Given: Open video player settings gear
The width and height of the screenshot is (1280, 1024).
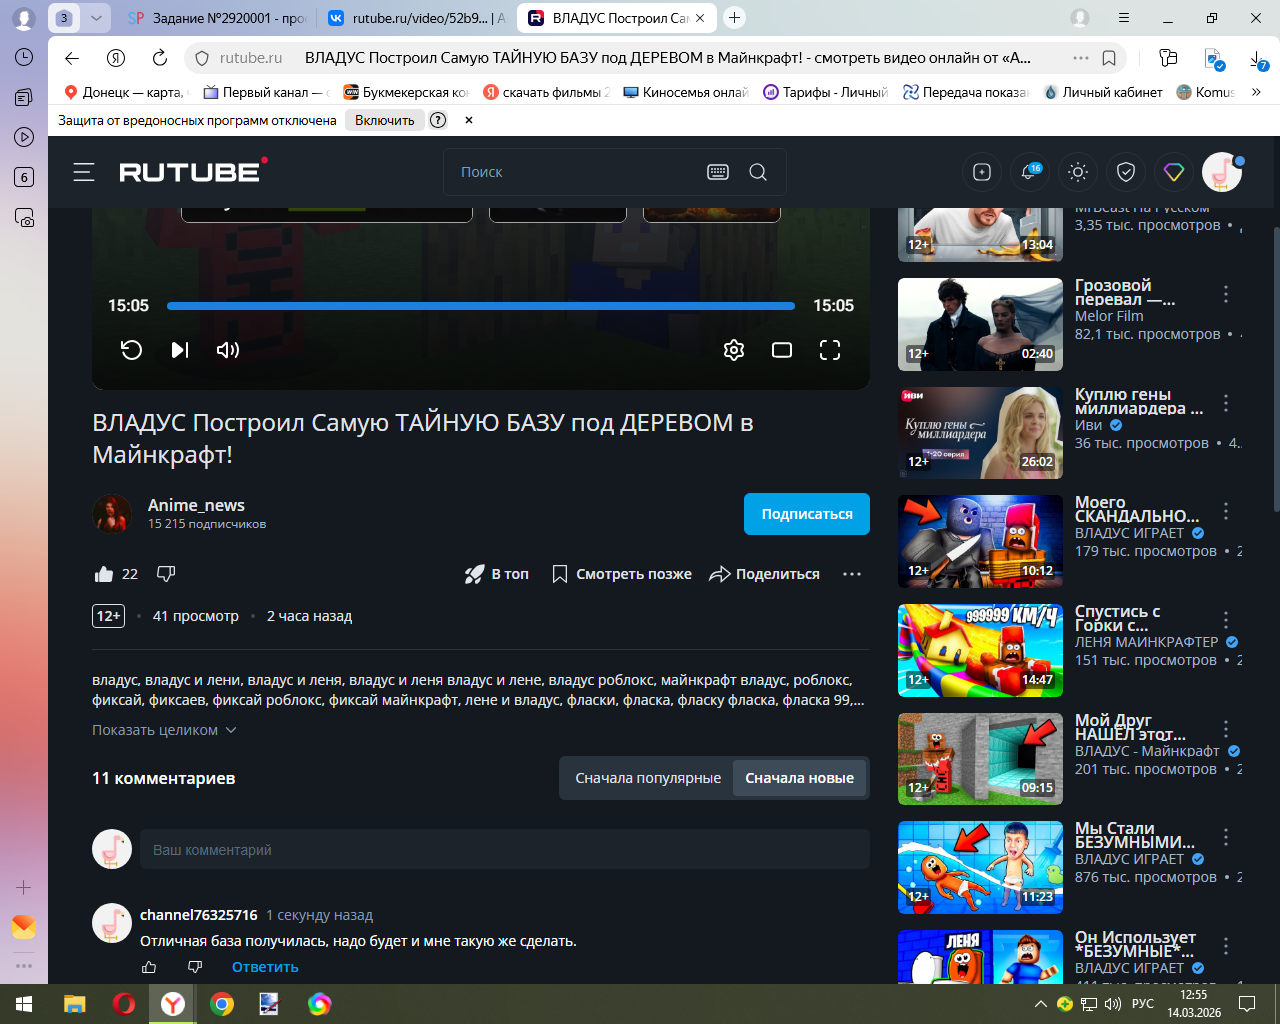Looking at the screenshot, I should coord(734,350).
